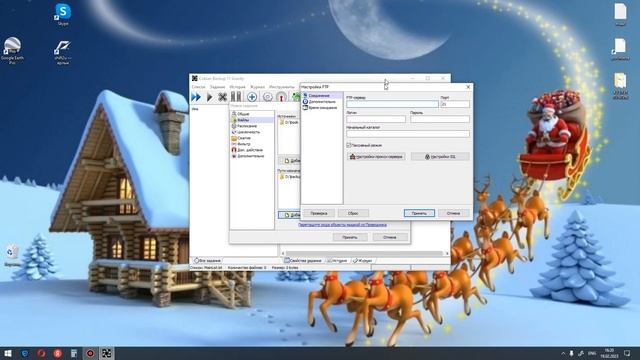Select the Recycle Bin desktop icon
Image resolution: width=640 pixels, height=360 pixels.
coord(12,256)
